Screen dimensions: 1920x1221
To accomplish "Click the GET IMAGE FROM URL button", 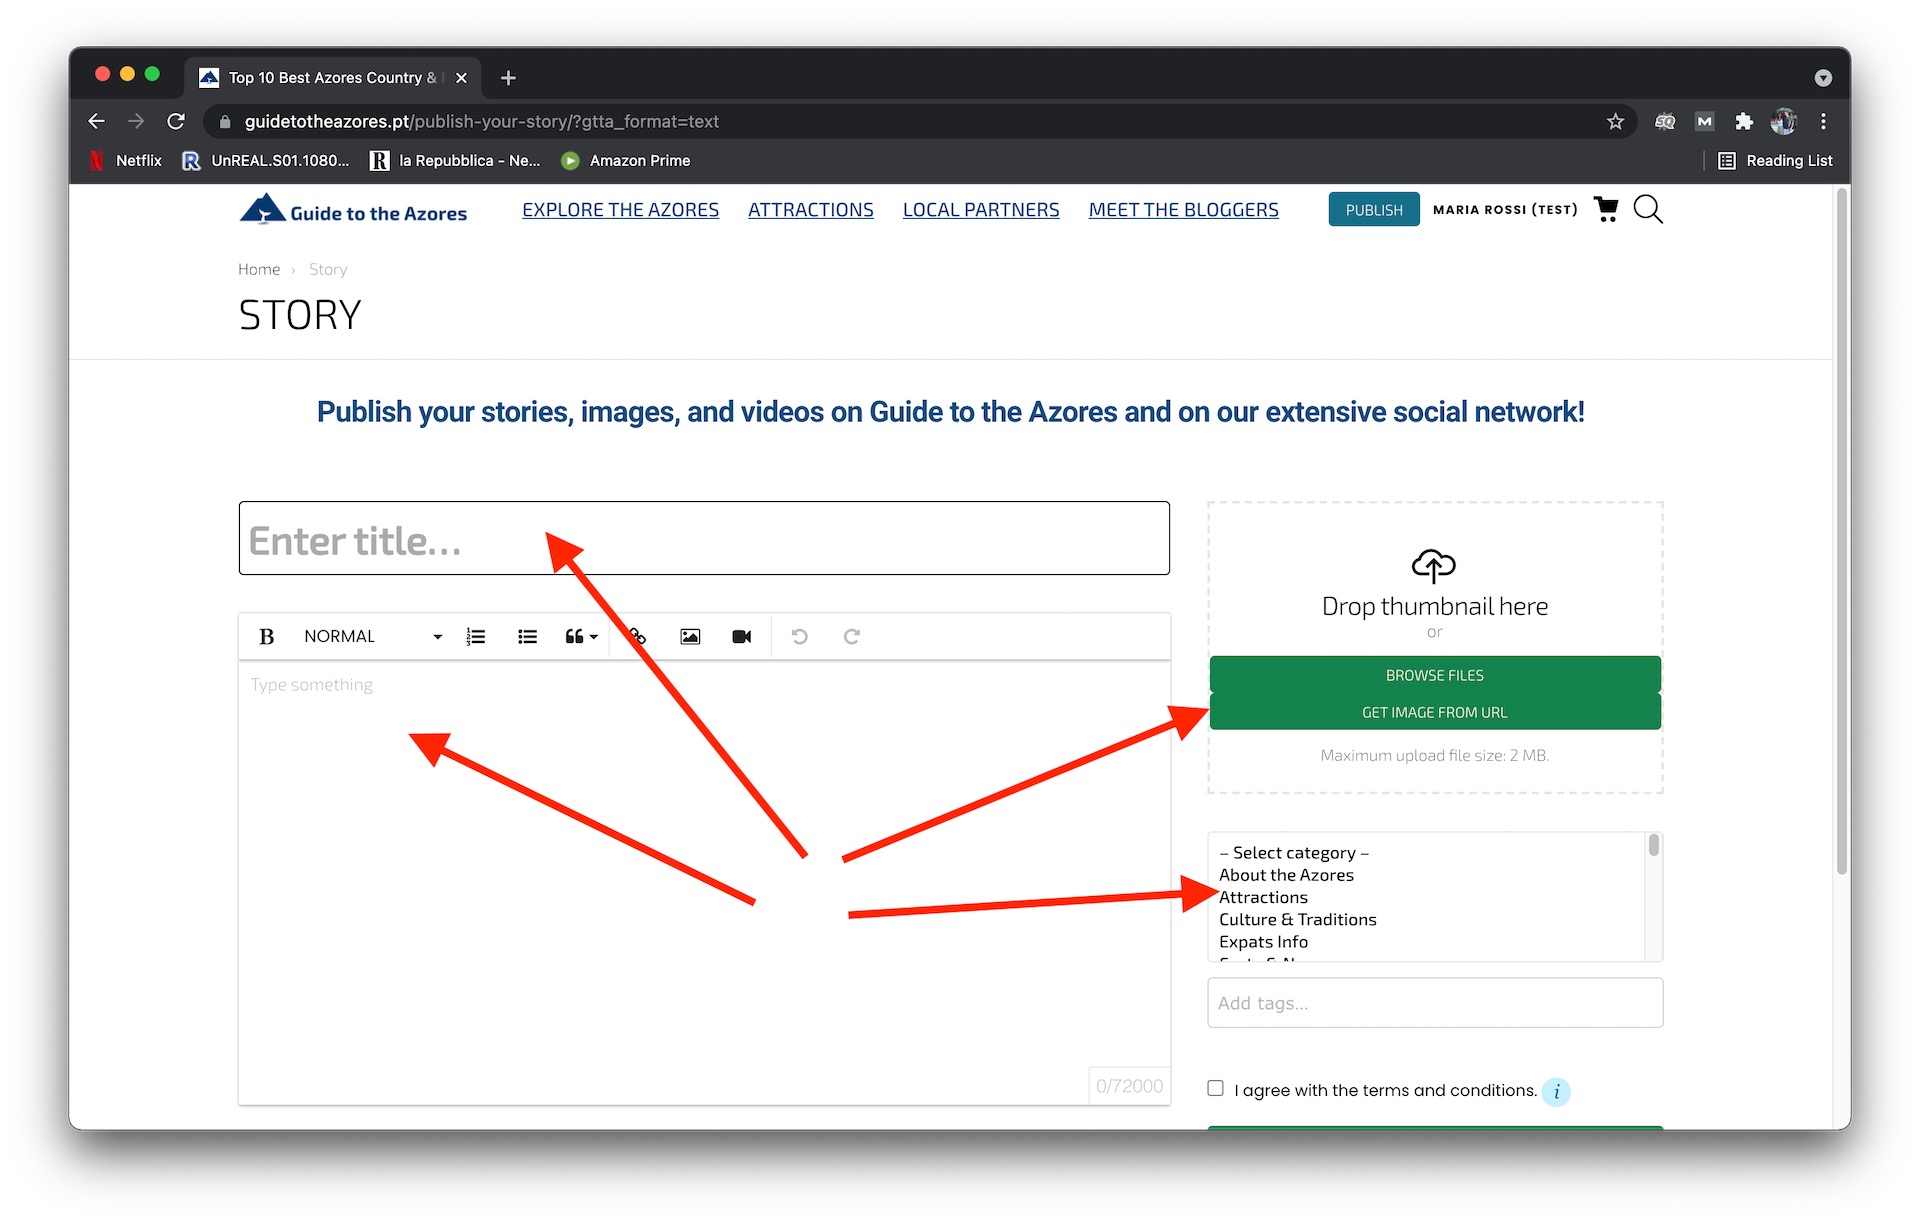I will click(1434, 712).
